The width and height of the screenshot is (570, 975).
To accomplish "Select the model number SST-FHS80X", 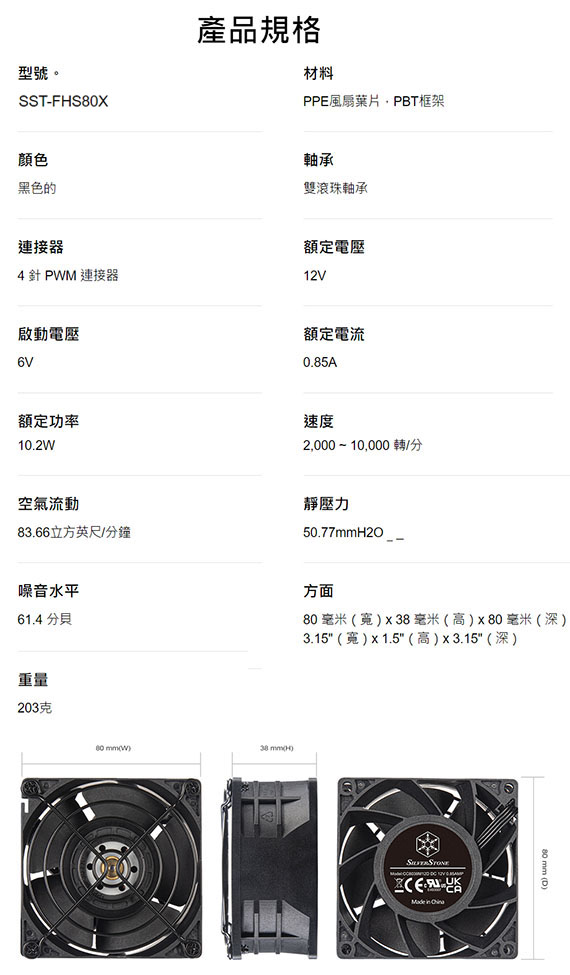I will (63, 101).
